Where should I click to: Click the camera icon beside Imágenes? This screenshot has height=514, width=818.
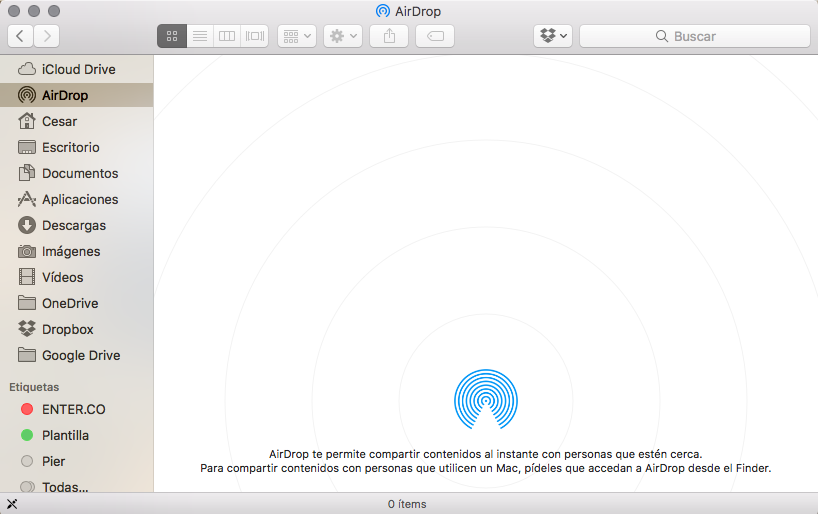[27, 252]
